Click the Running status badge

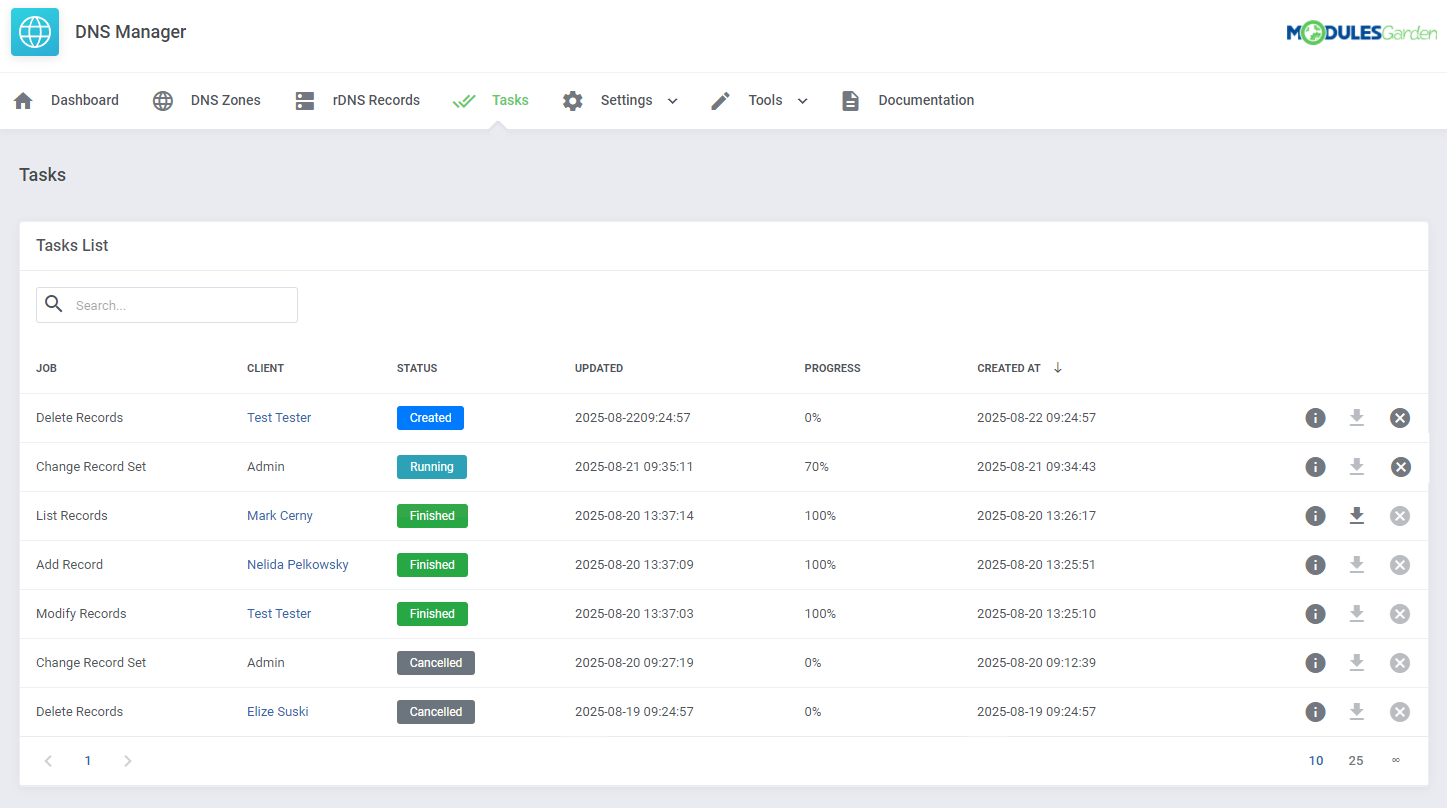click(x=431, y=466)
